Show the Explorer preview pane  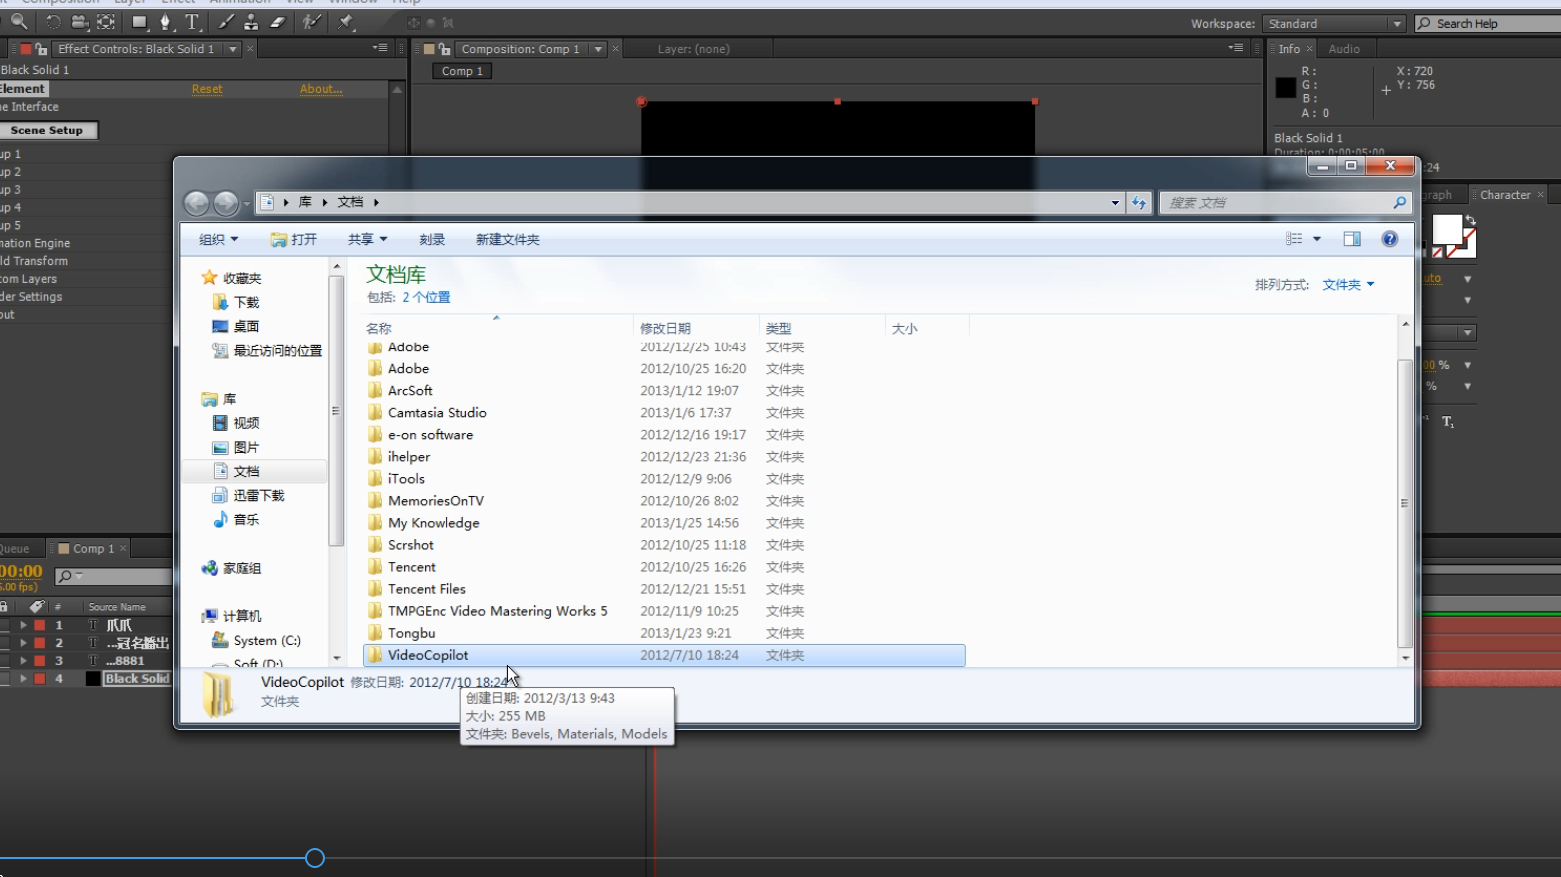point(1352,239)
